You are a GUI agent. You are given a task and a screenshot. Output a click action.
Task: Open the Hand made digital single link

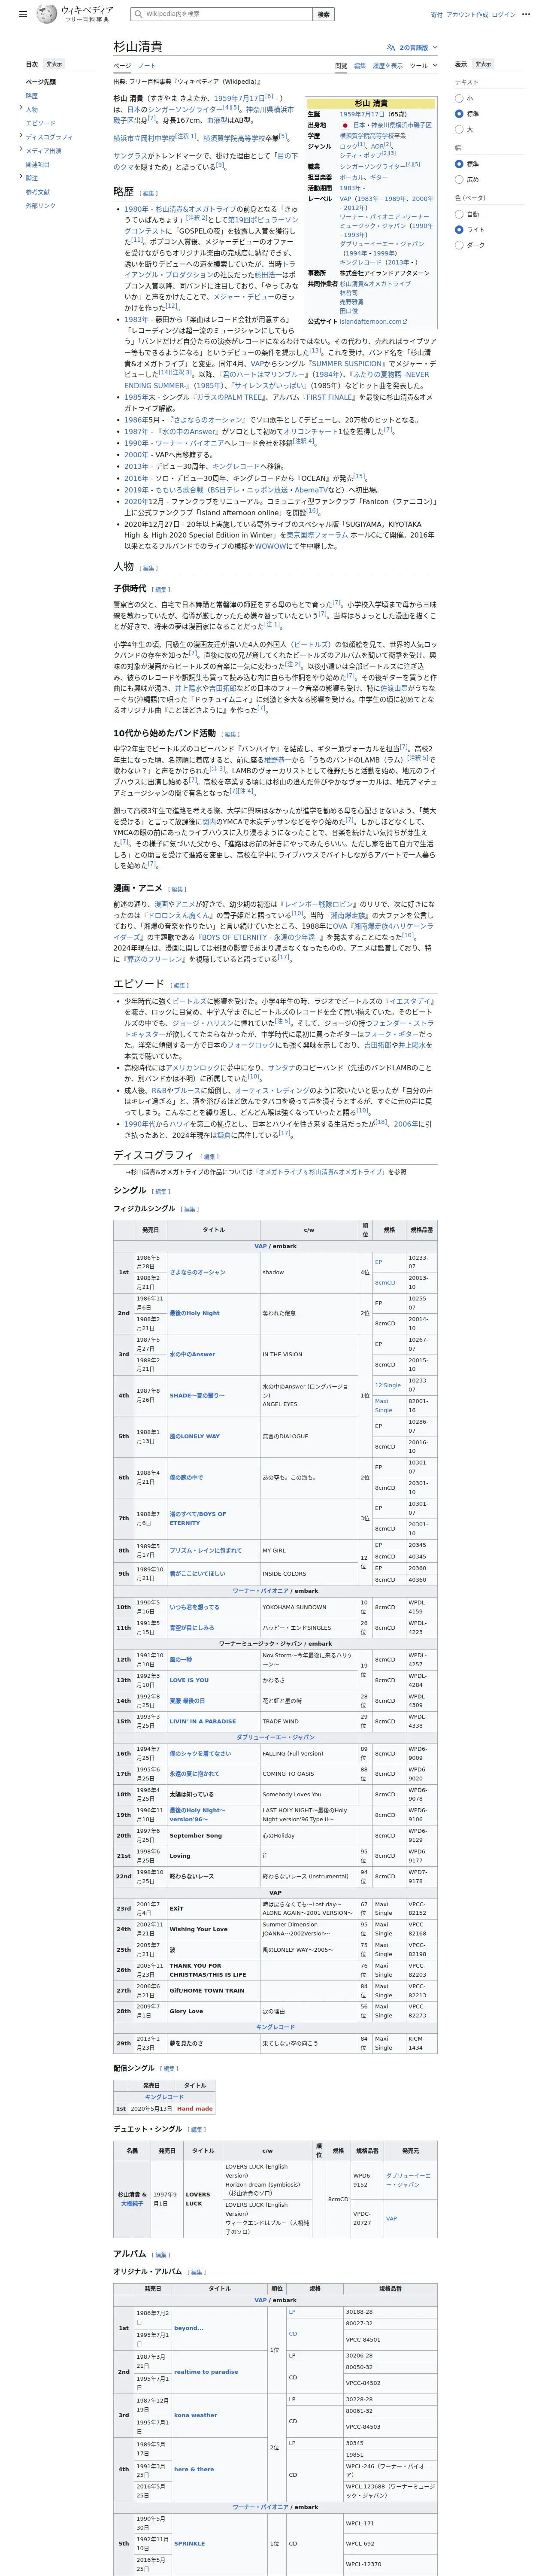pyautogui.click(x=195, y=2109)
